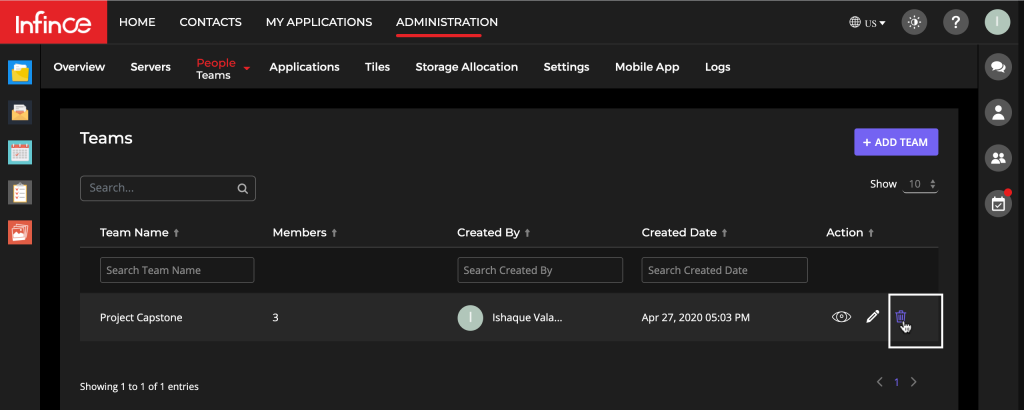Open the calendar app in left sidebar
The height and width of the screenshot is (410, 1024).
20,153
